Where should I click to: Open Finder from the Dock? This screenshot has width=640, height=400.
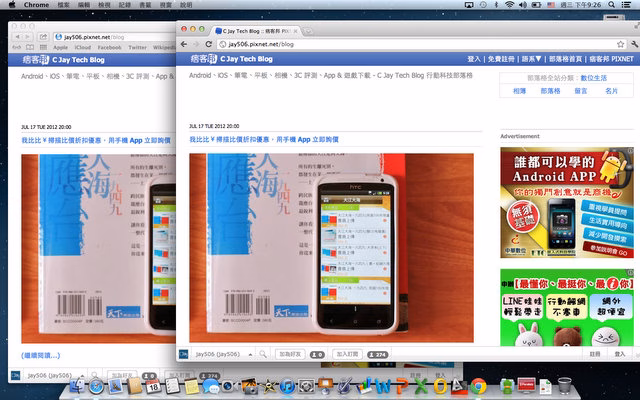(x=77, y=385)
